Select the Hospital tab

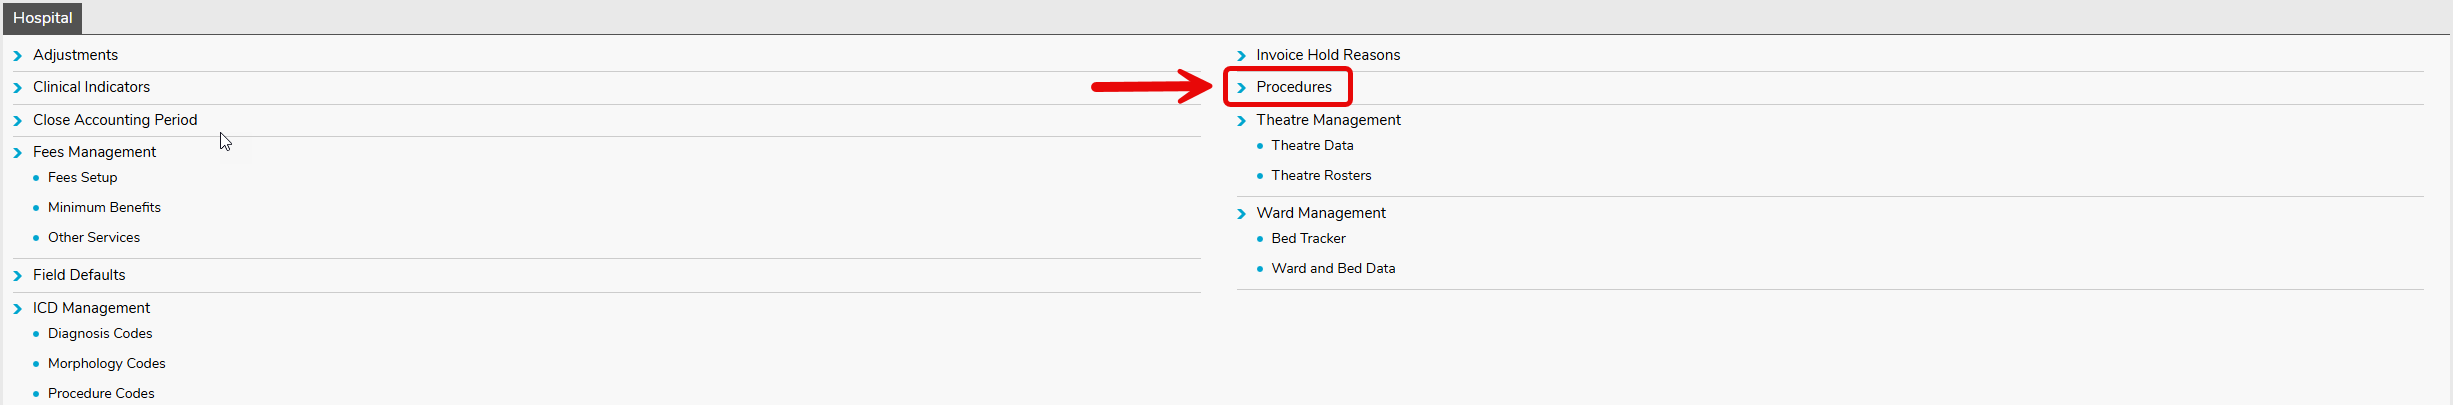(42, 18)
